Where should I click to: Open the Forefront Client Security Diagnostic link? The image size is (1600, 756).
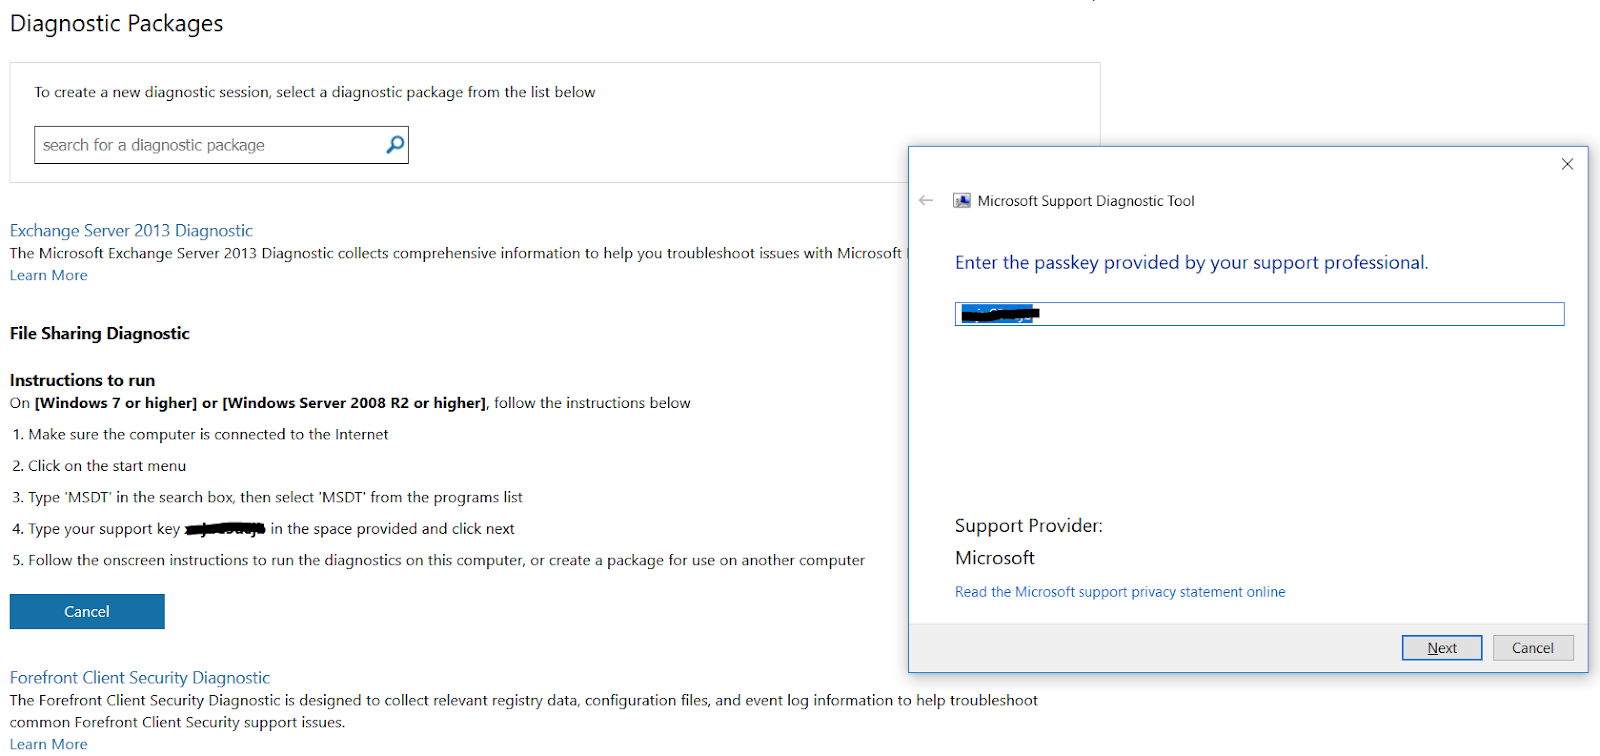pos(139,677)
